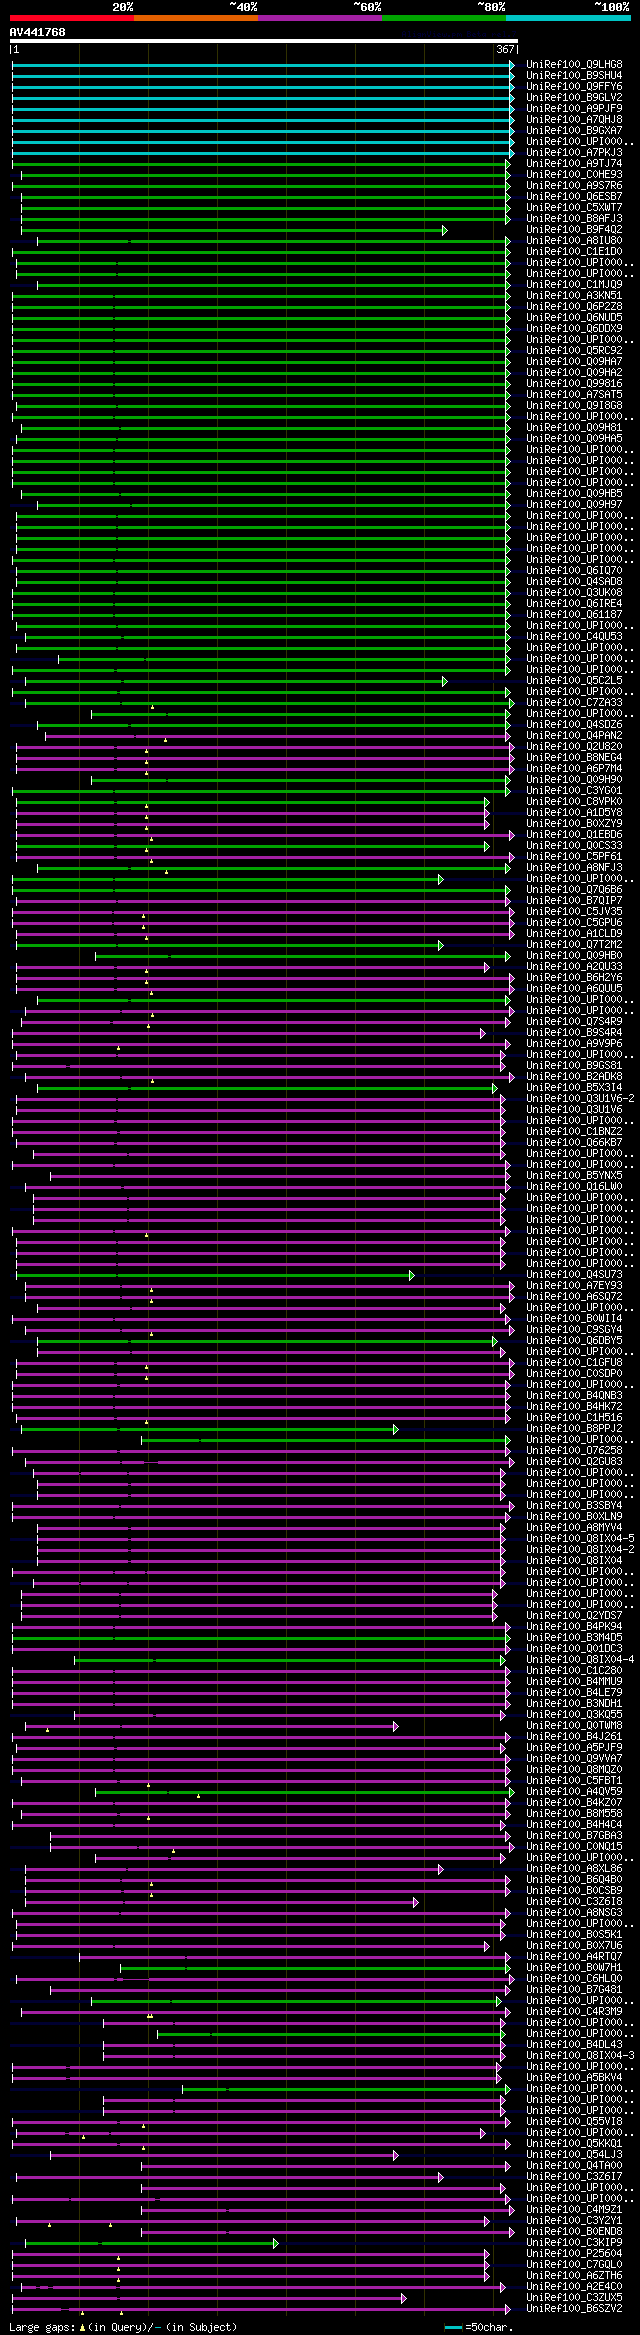Click the red 20% identity legend segment
The image size is (640, 2335).
pos(71,18)
